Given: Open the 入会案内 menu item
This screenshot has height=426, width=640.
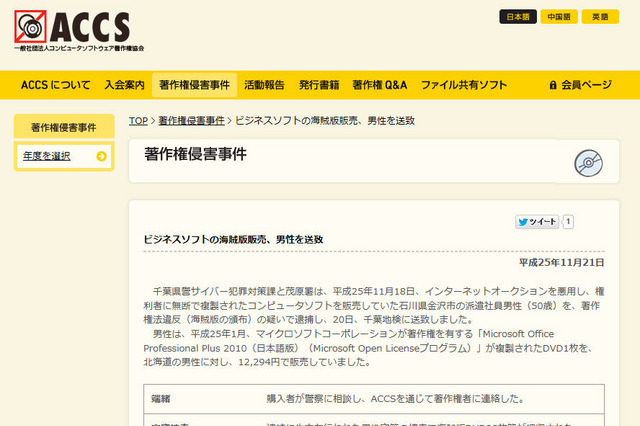Looking at the screenshot, I should point(124,85).
